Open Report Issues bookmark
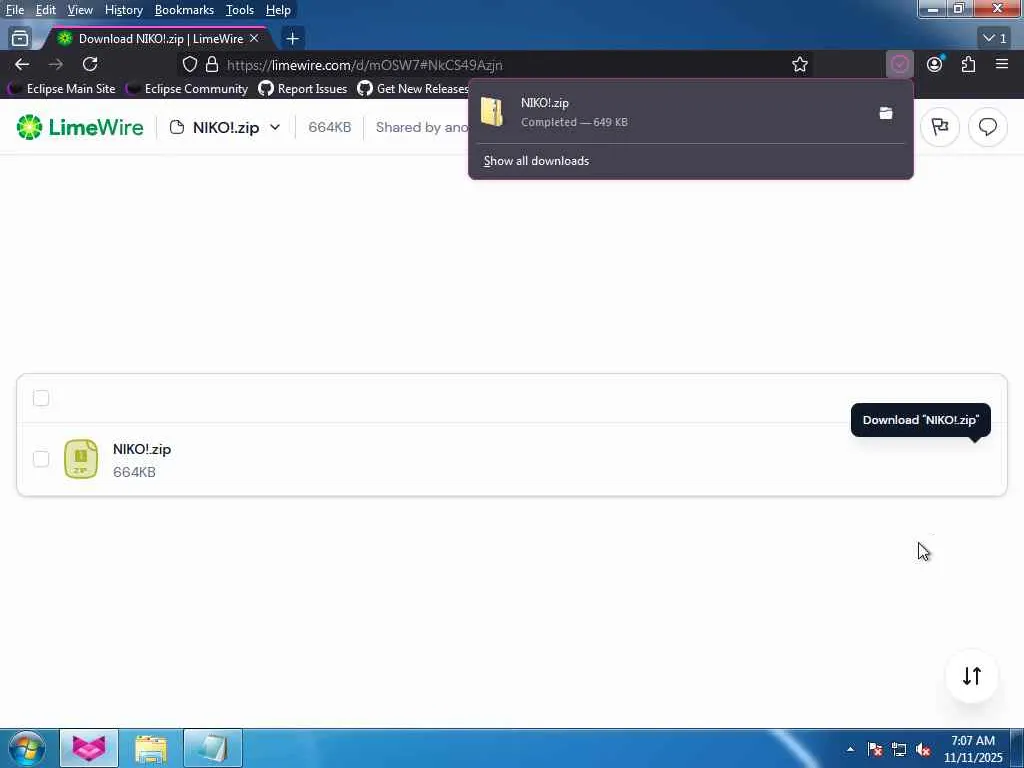 (303, 88)
